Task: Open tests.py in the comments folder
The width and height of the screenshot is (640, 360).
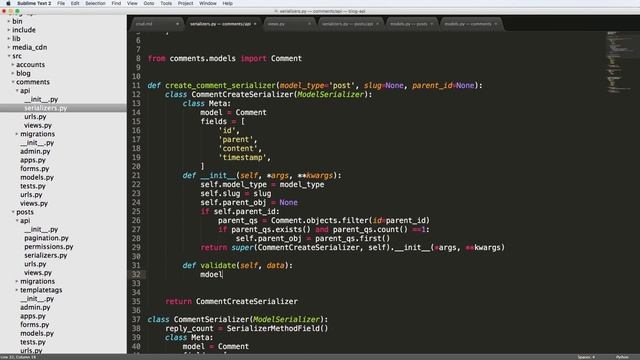Action: (x=33, y=186)
